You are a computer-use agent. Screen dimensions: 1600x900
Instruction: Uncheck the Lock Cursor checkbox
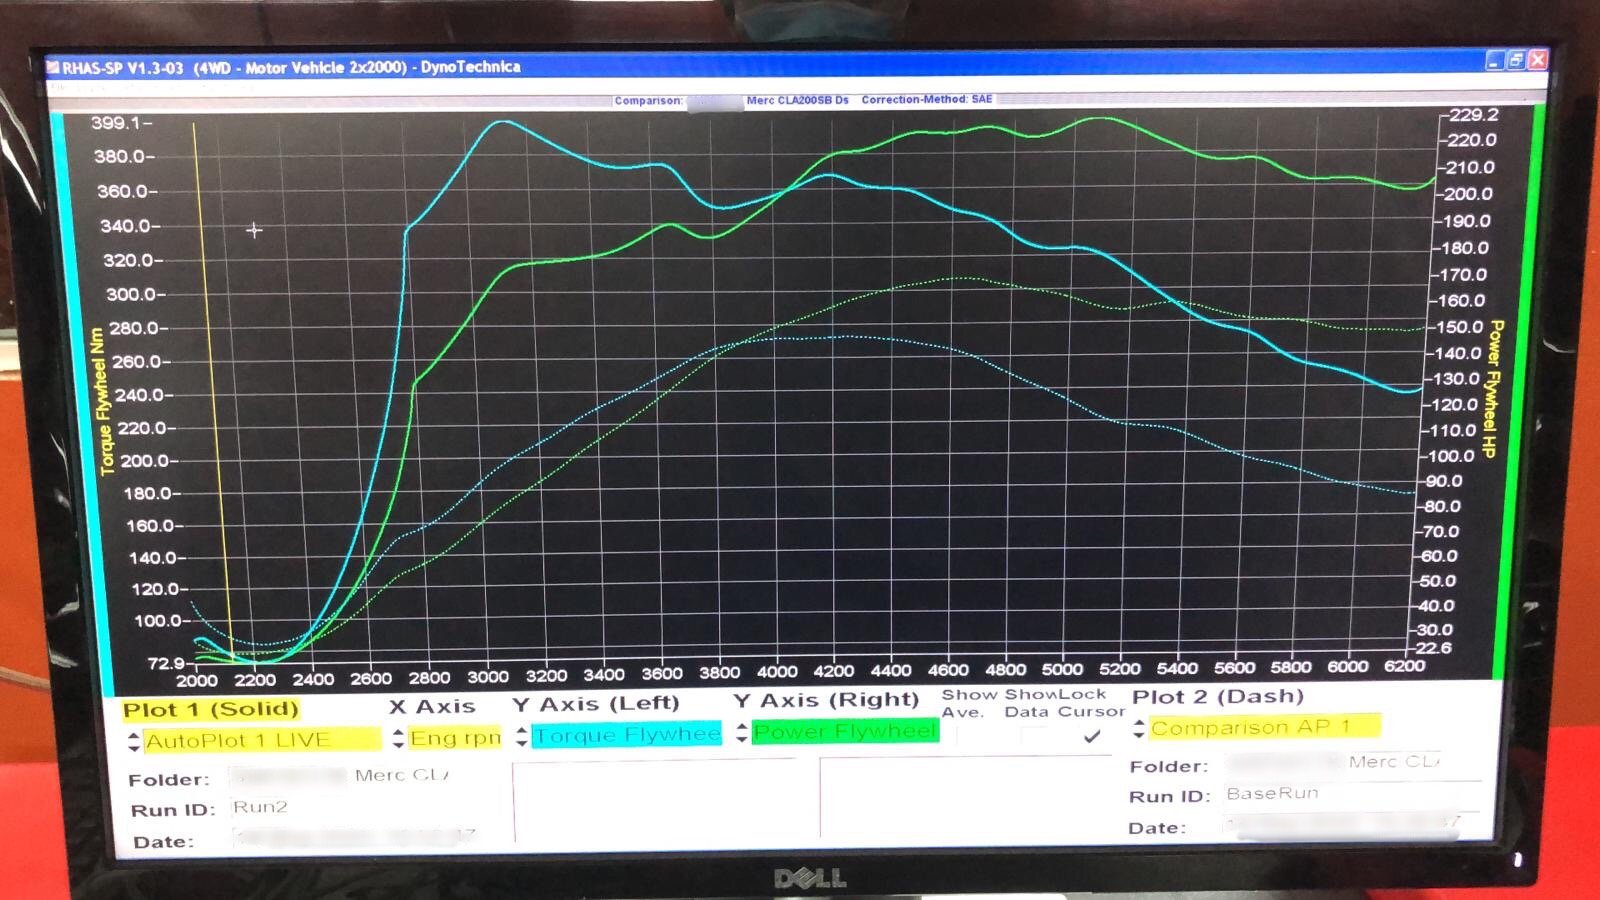pos(1092,736)
